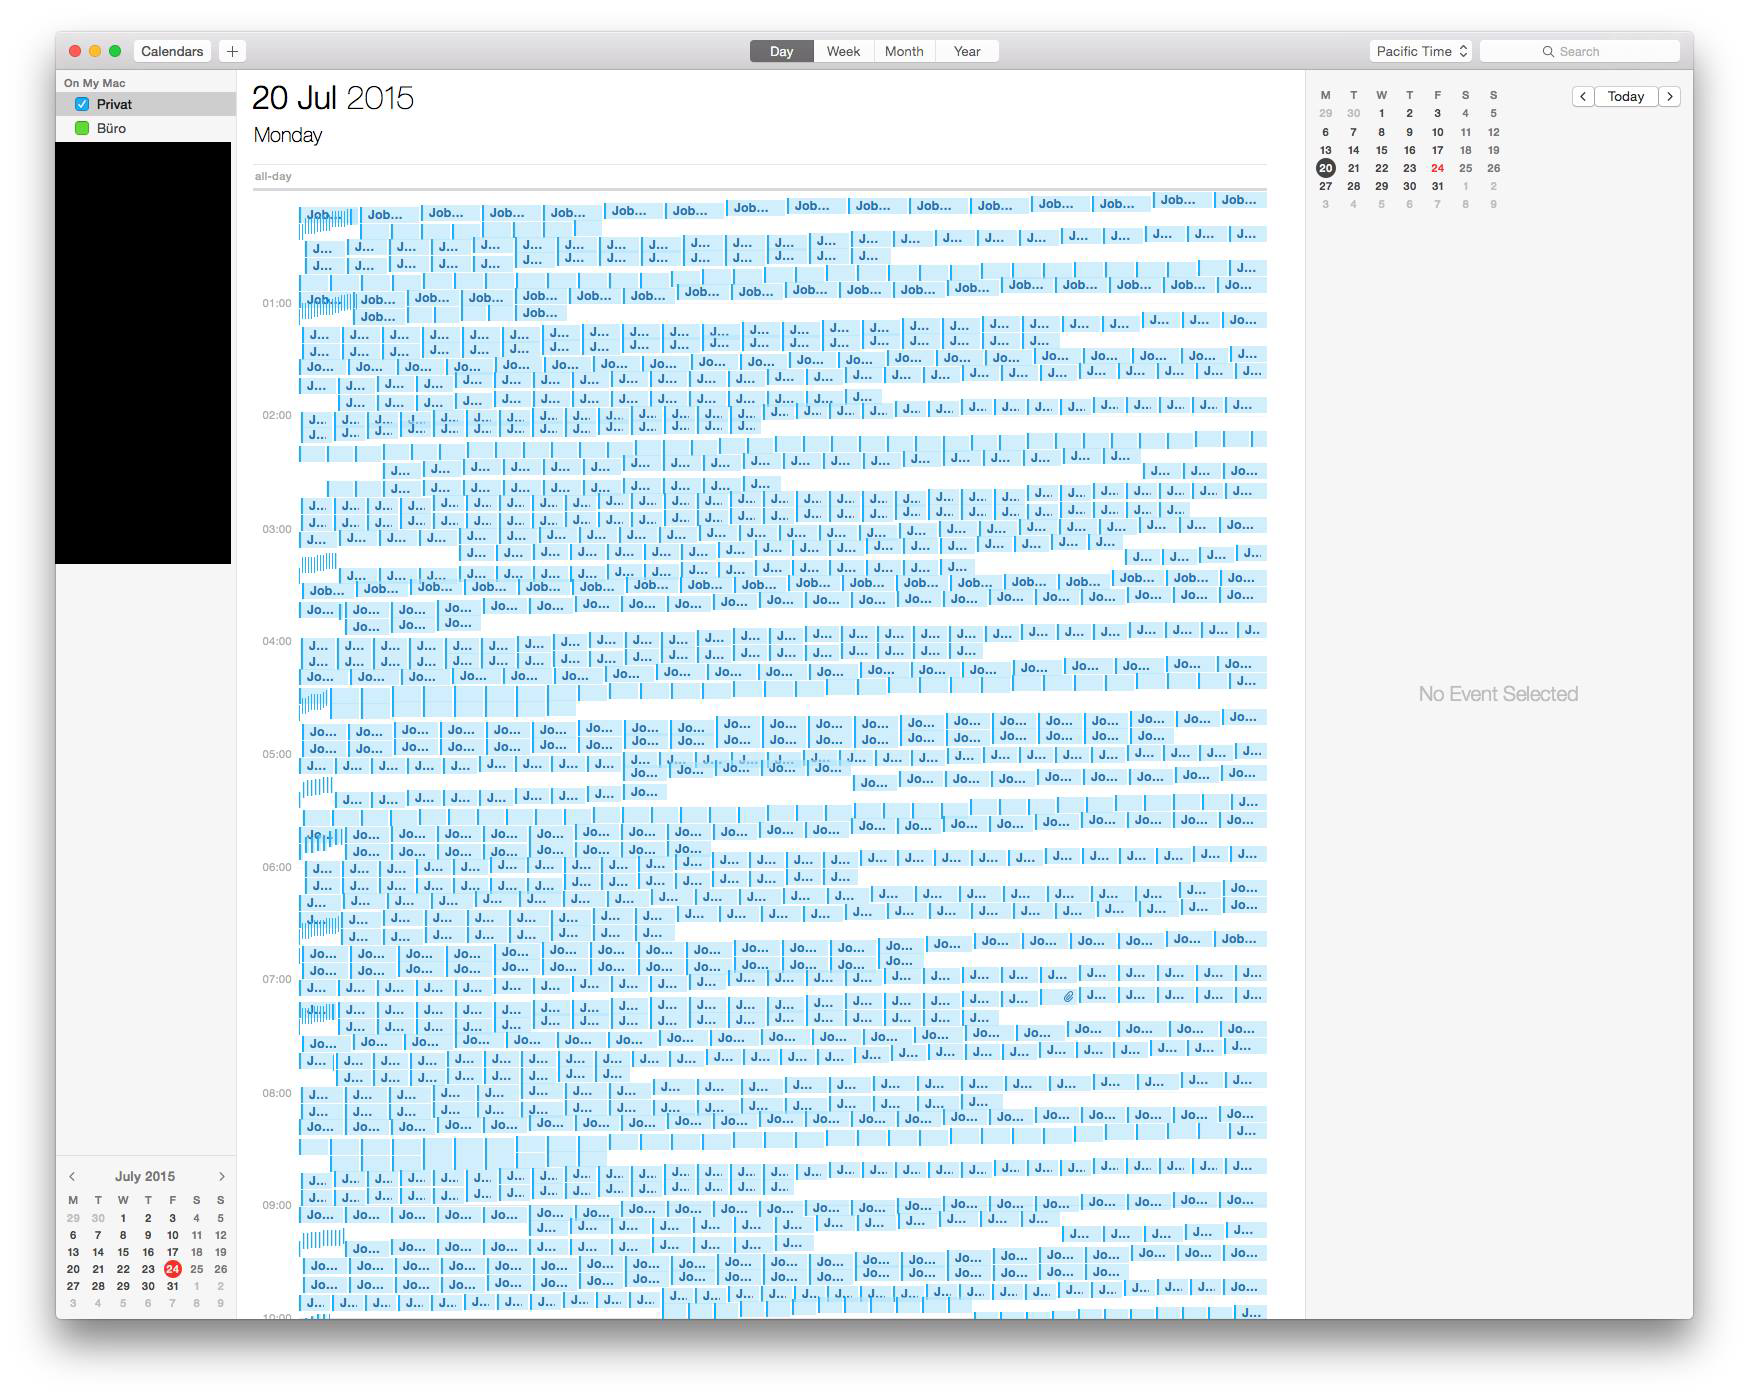
Task: Click the plus icon to add event
Action: 232,51
